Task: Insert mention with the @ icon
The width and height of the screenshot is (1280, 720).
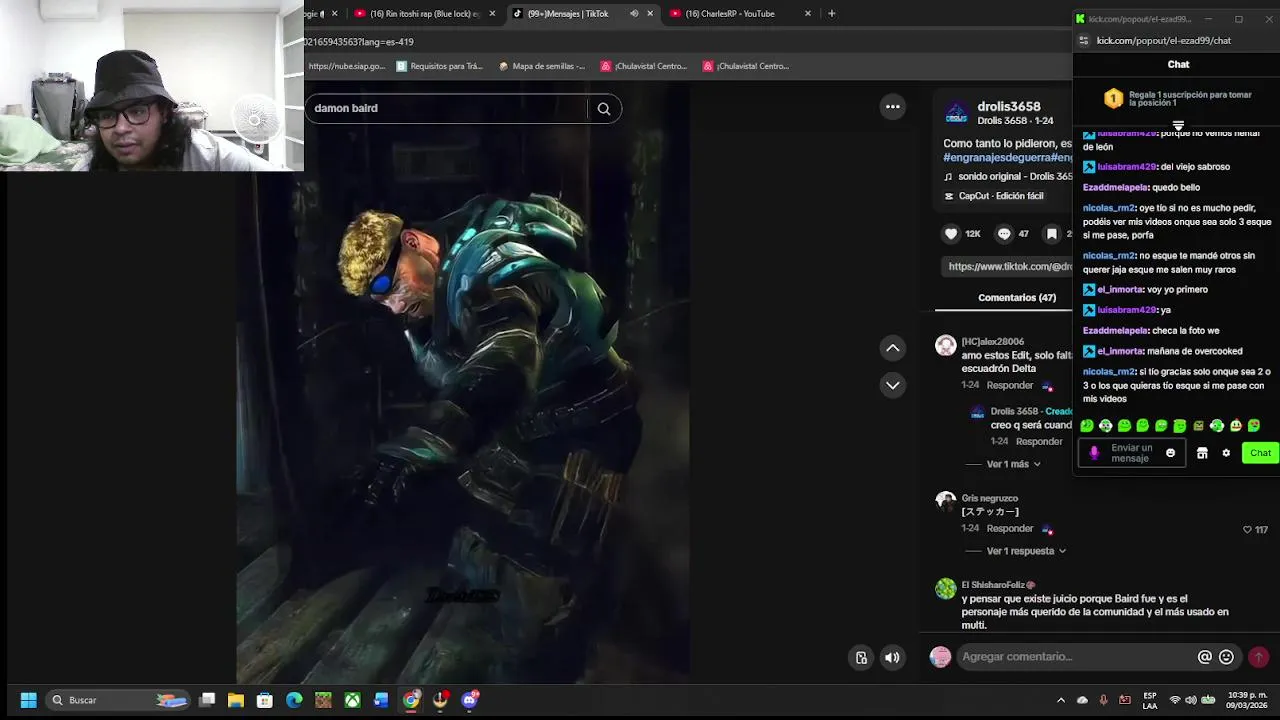Action: point(1205,657)
